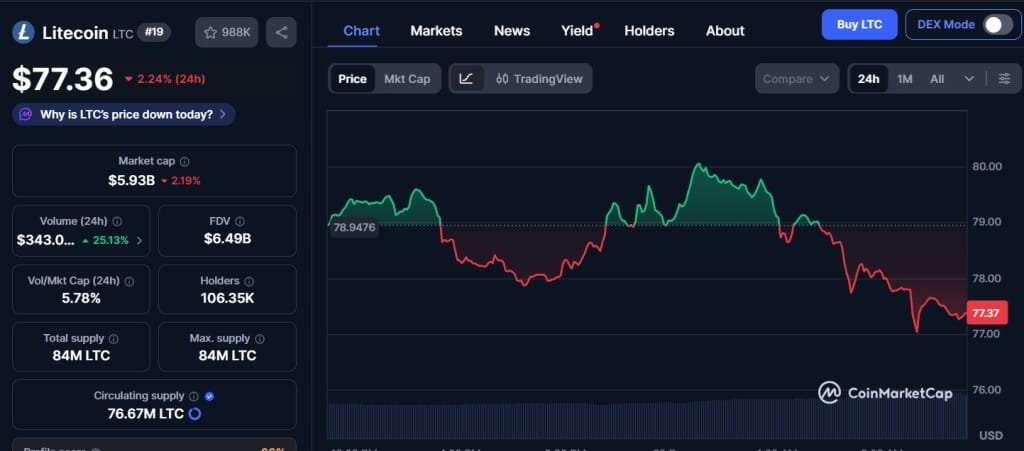
Task: Open the News tab
Action: click(511, 31)
